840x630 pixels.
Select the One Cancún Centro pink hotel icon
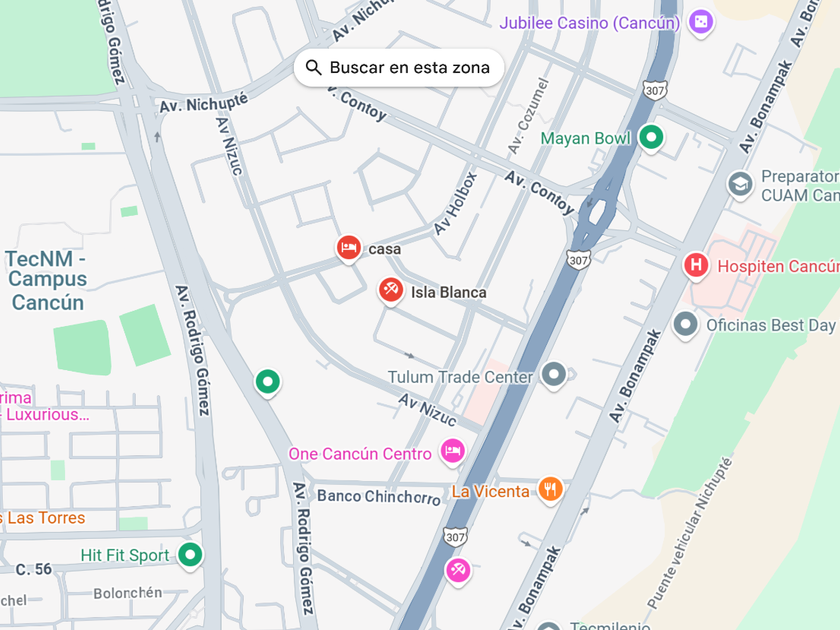click(x=453, y=452)
